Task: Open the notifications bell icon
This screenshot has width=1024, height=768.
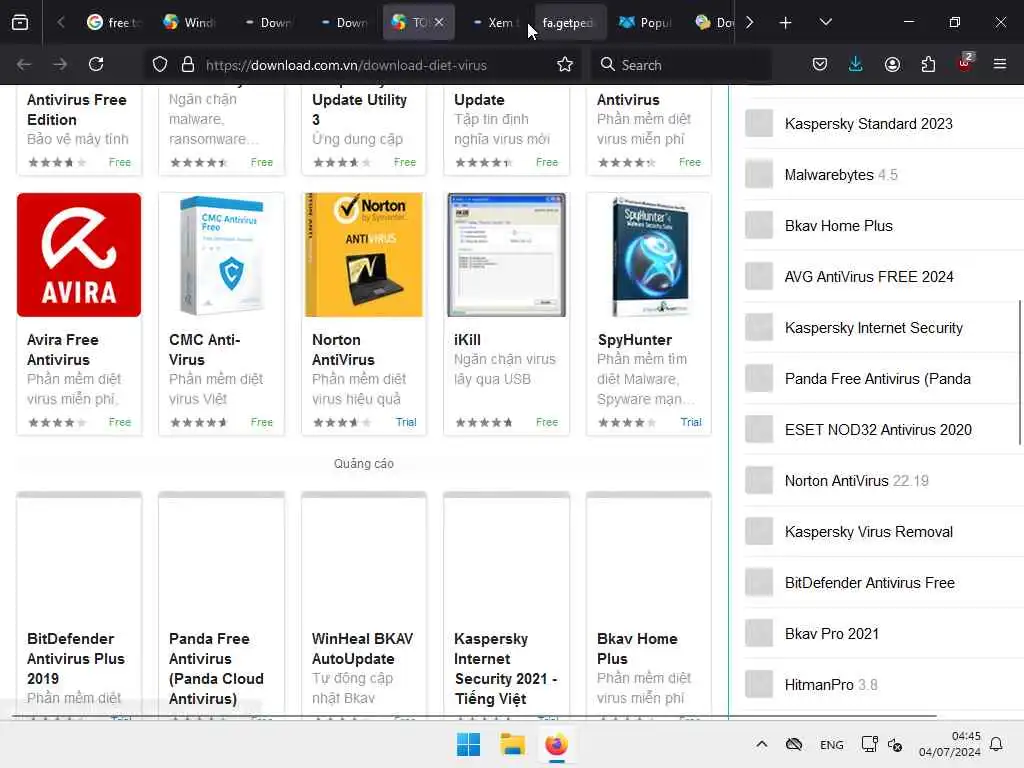Action: click(x=996, y=744)
